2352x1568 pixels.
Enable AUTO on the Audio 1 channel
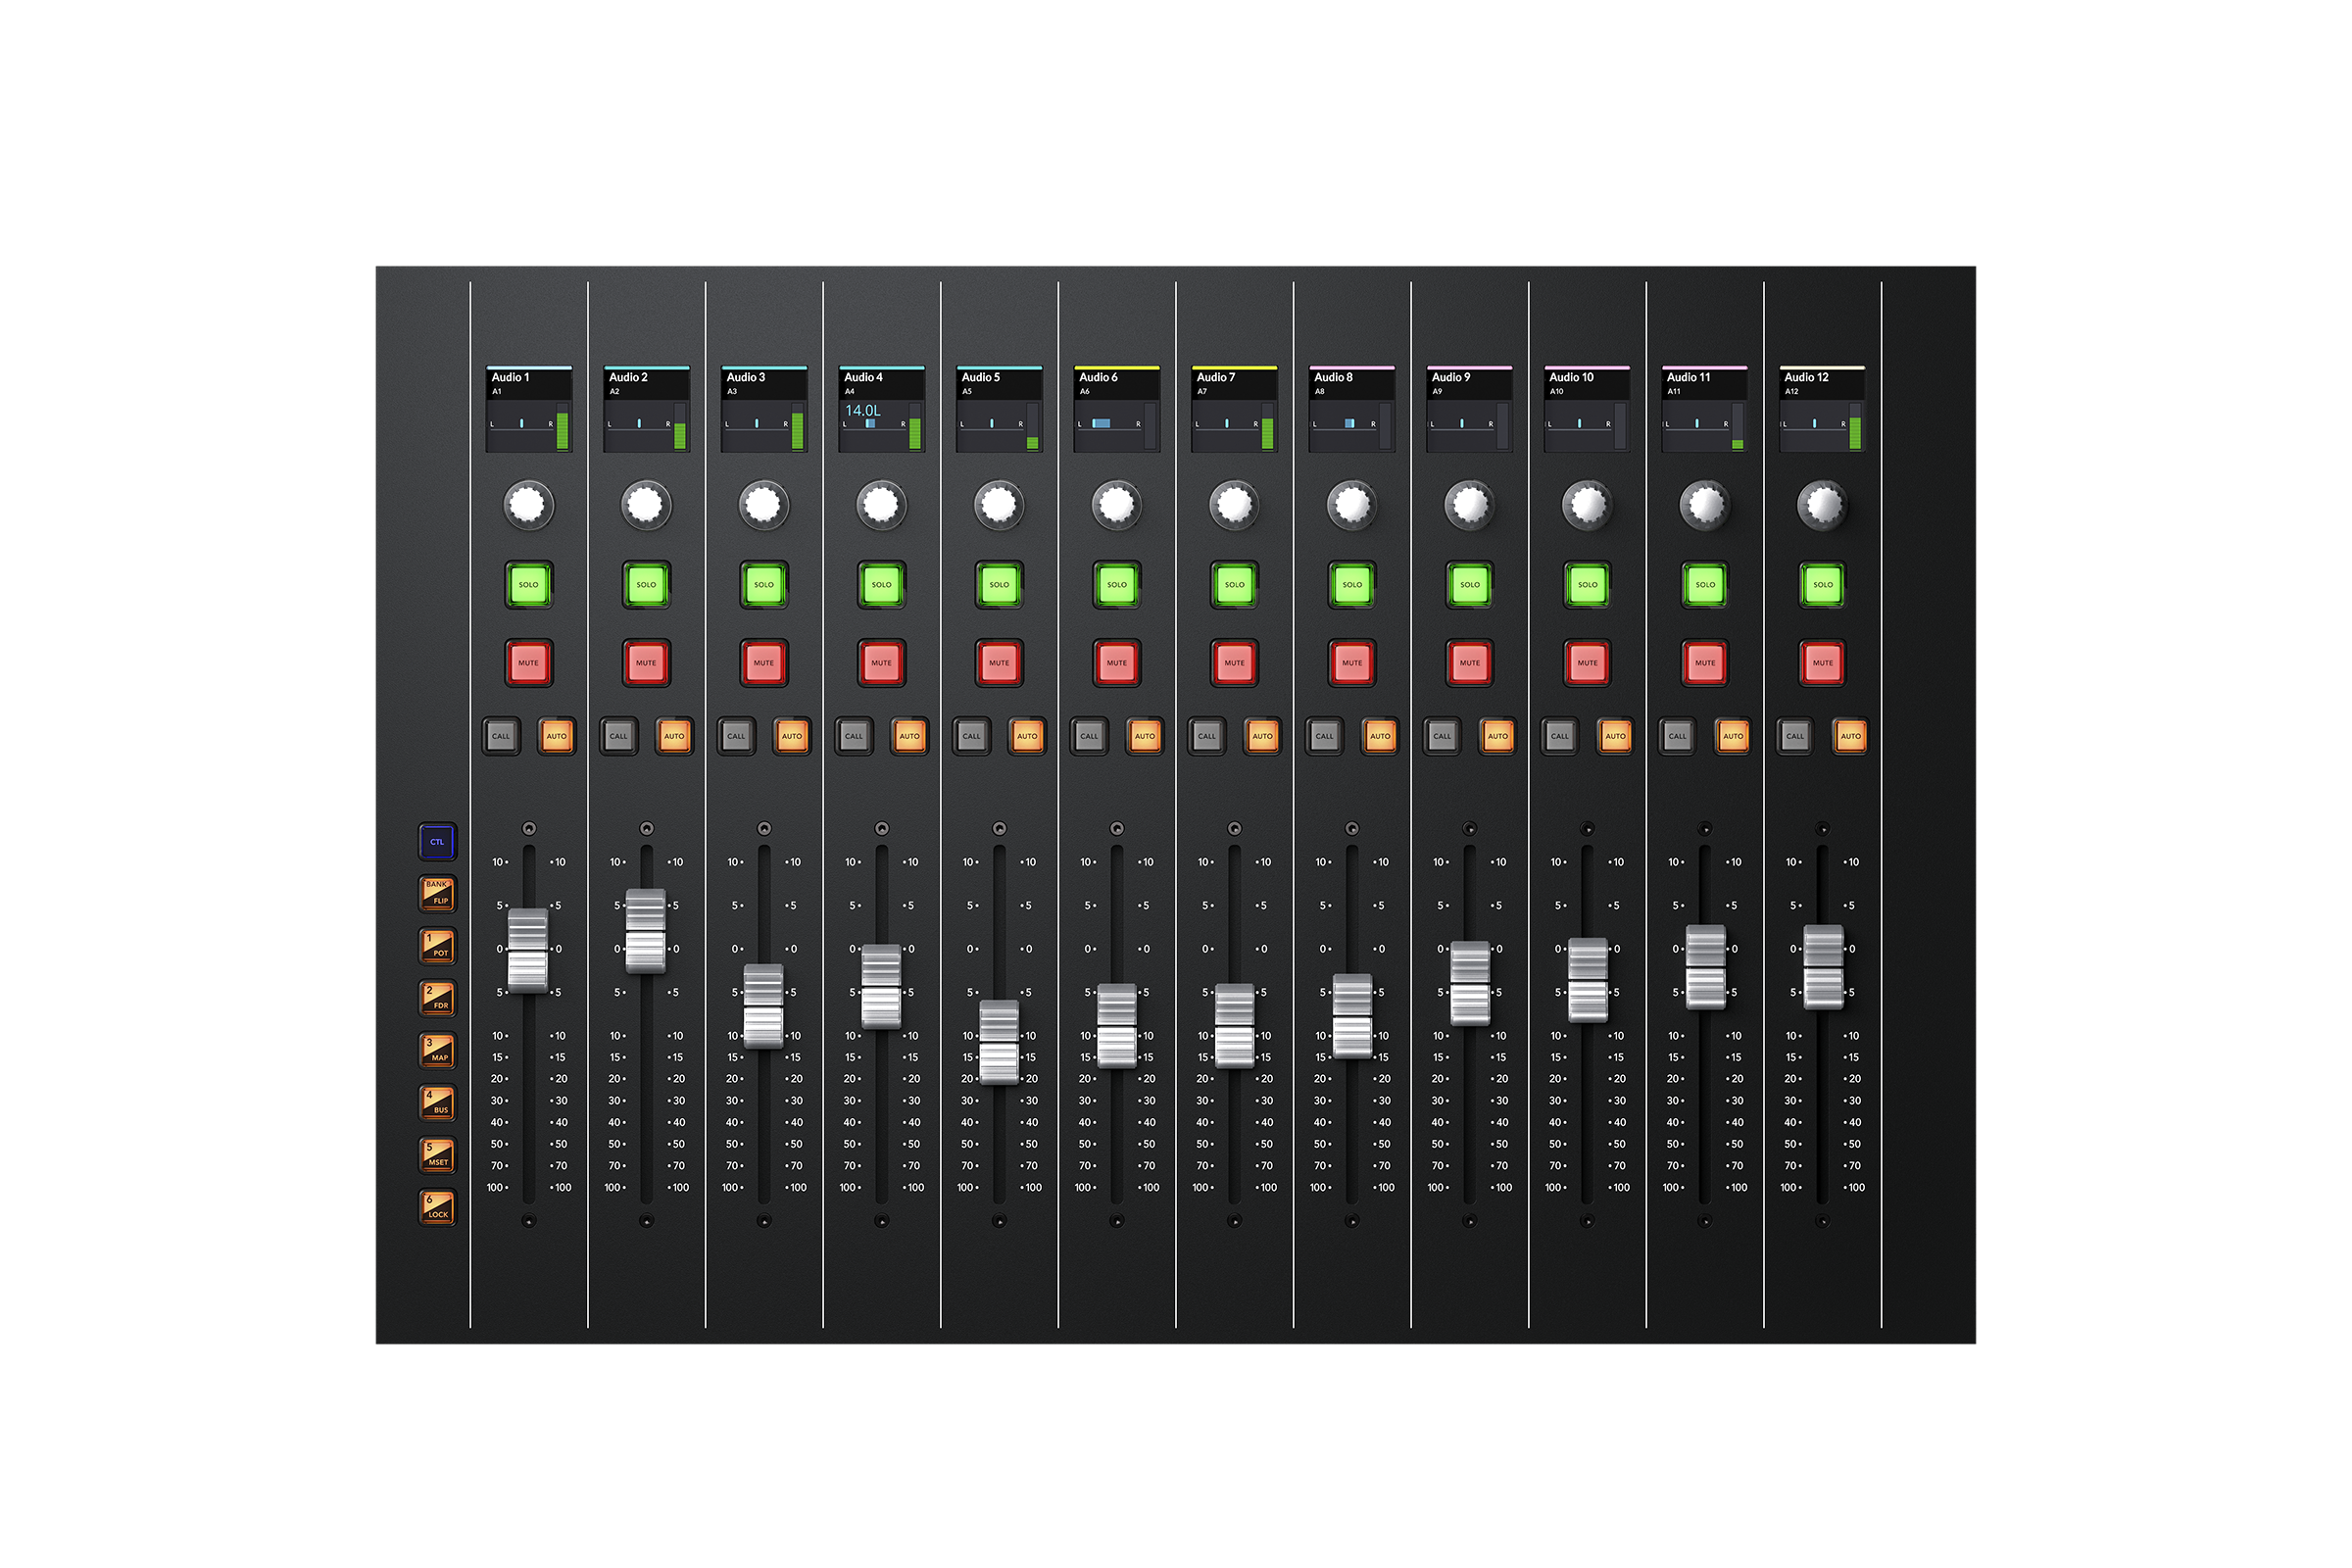point(557,737)
